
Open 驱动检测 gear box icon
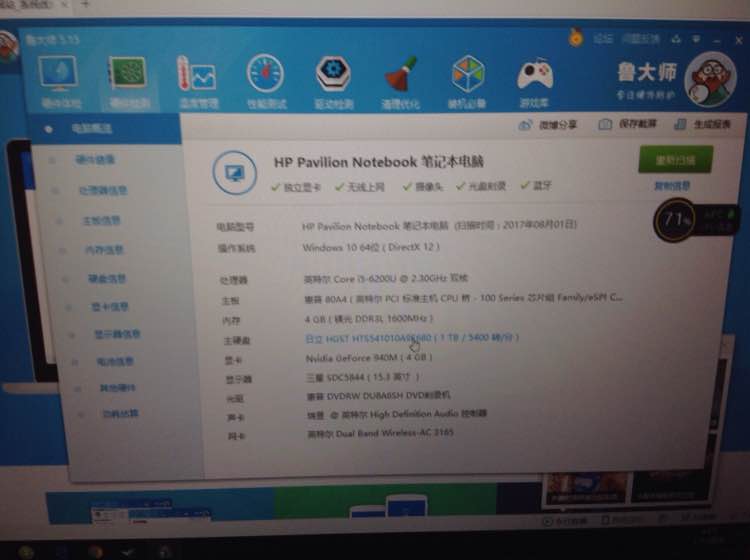(333, 73)
